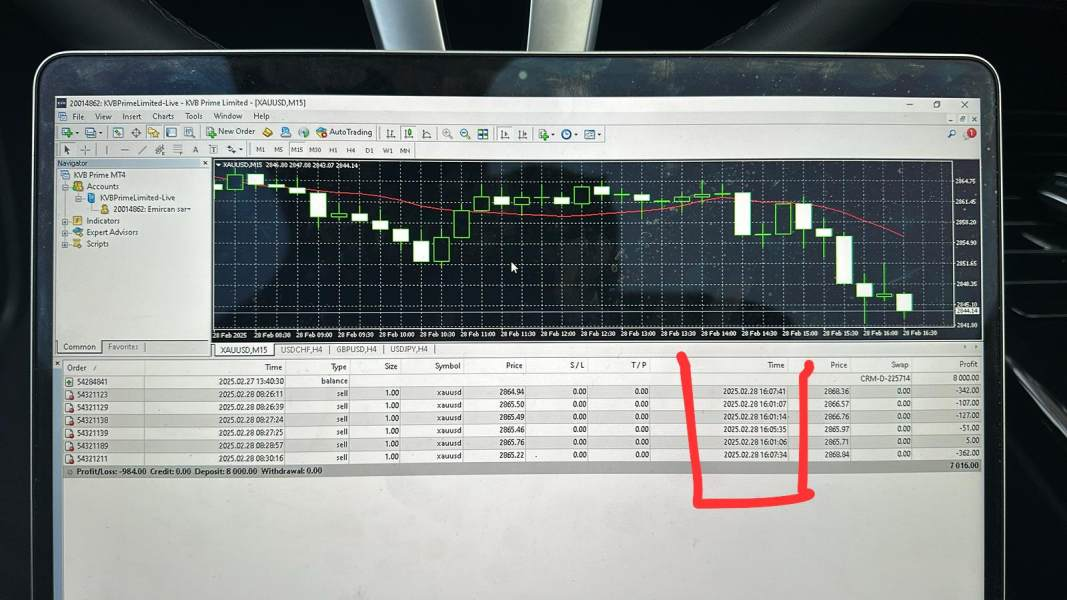This screenshot has width=1067, height=600.
Task: Open the Charts menu
Action: click(x=163, y=116)
